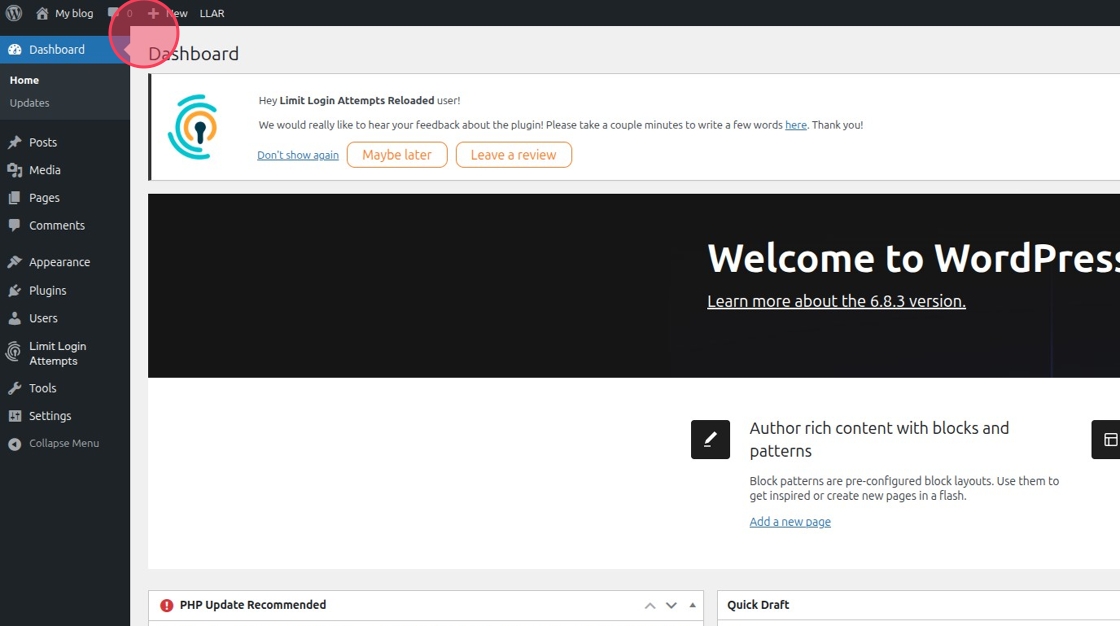Move PHP Update panel up
Screen dimensions: 1120x626
(650, 605)
